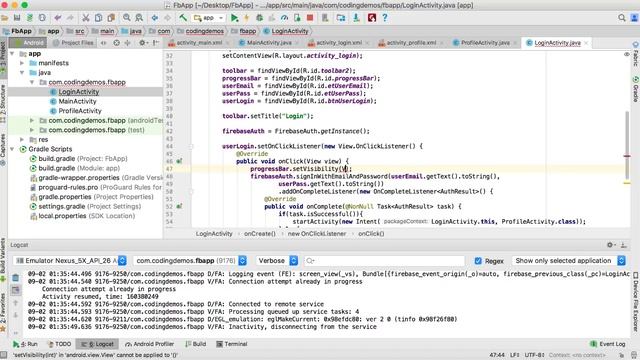Click the Logcat search input field
The width and height of the screenshot is (640, 360).
click(384, 260)
